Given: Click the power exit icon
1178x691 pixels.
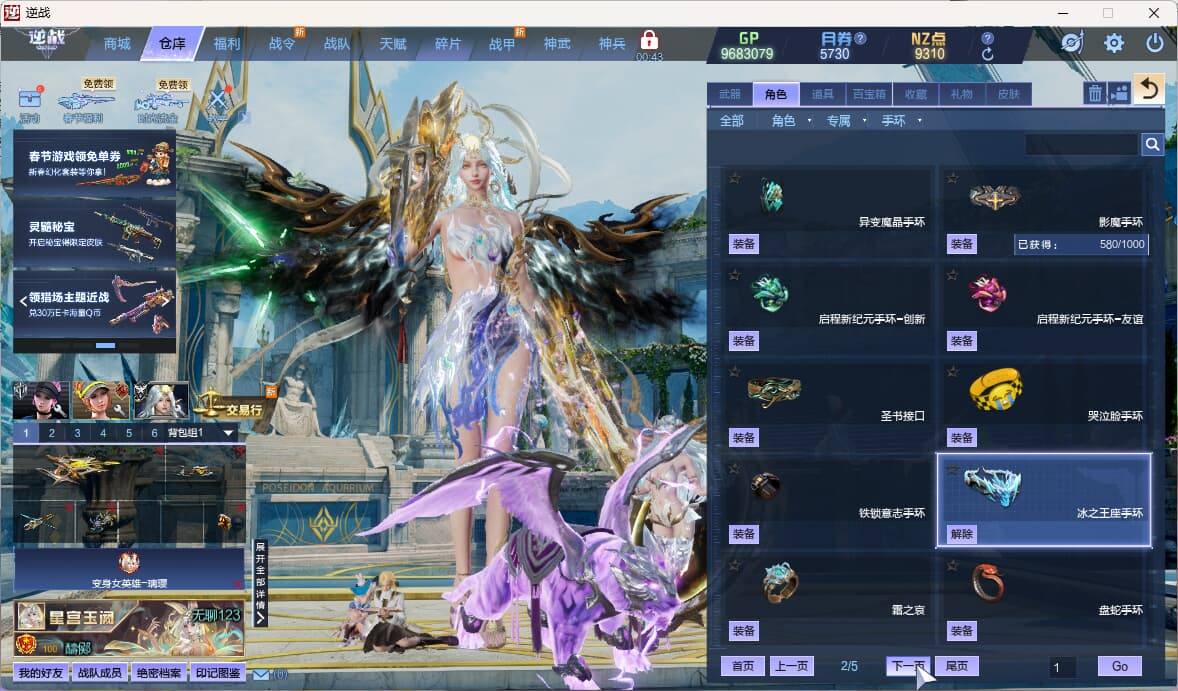Looking at the screenshot, I should point(1154,43).
